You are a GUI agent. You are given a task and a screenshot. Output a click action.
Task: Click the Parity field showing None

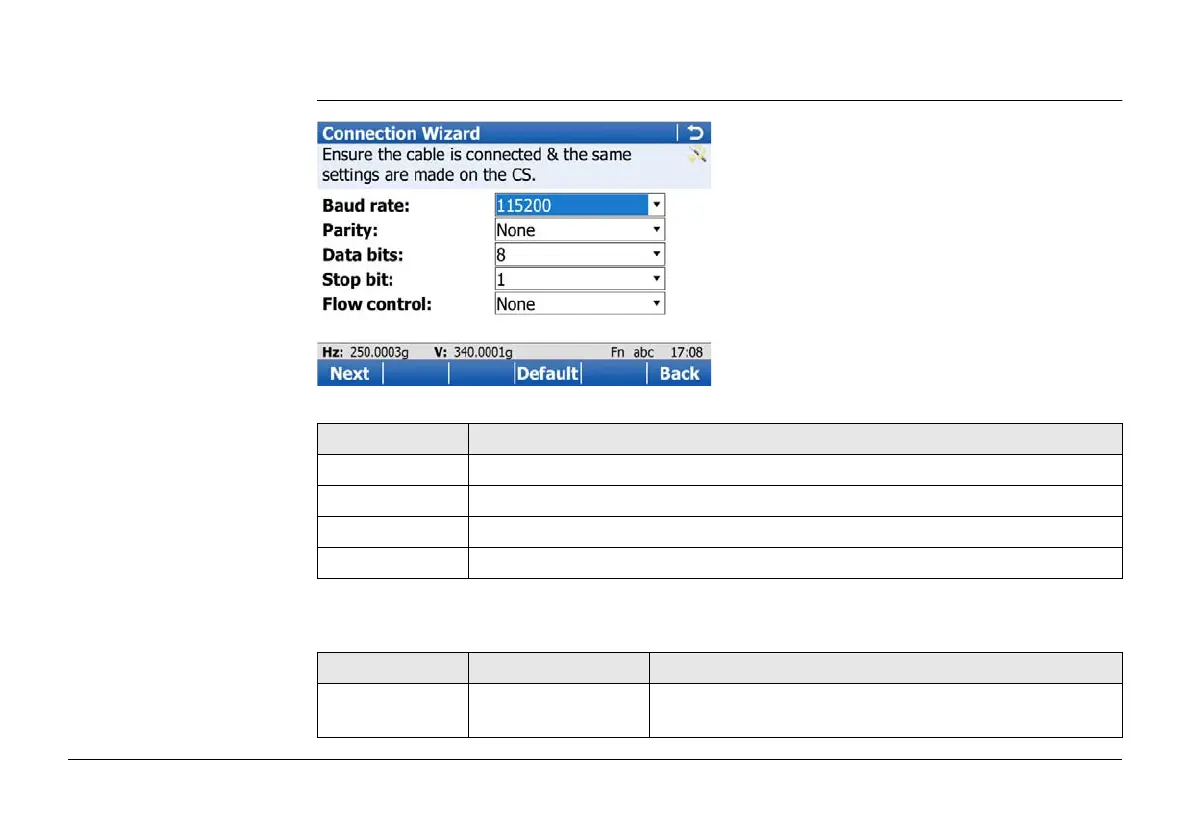pyautogui.click(x=580, y=229)
